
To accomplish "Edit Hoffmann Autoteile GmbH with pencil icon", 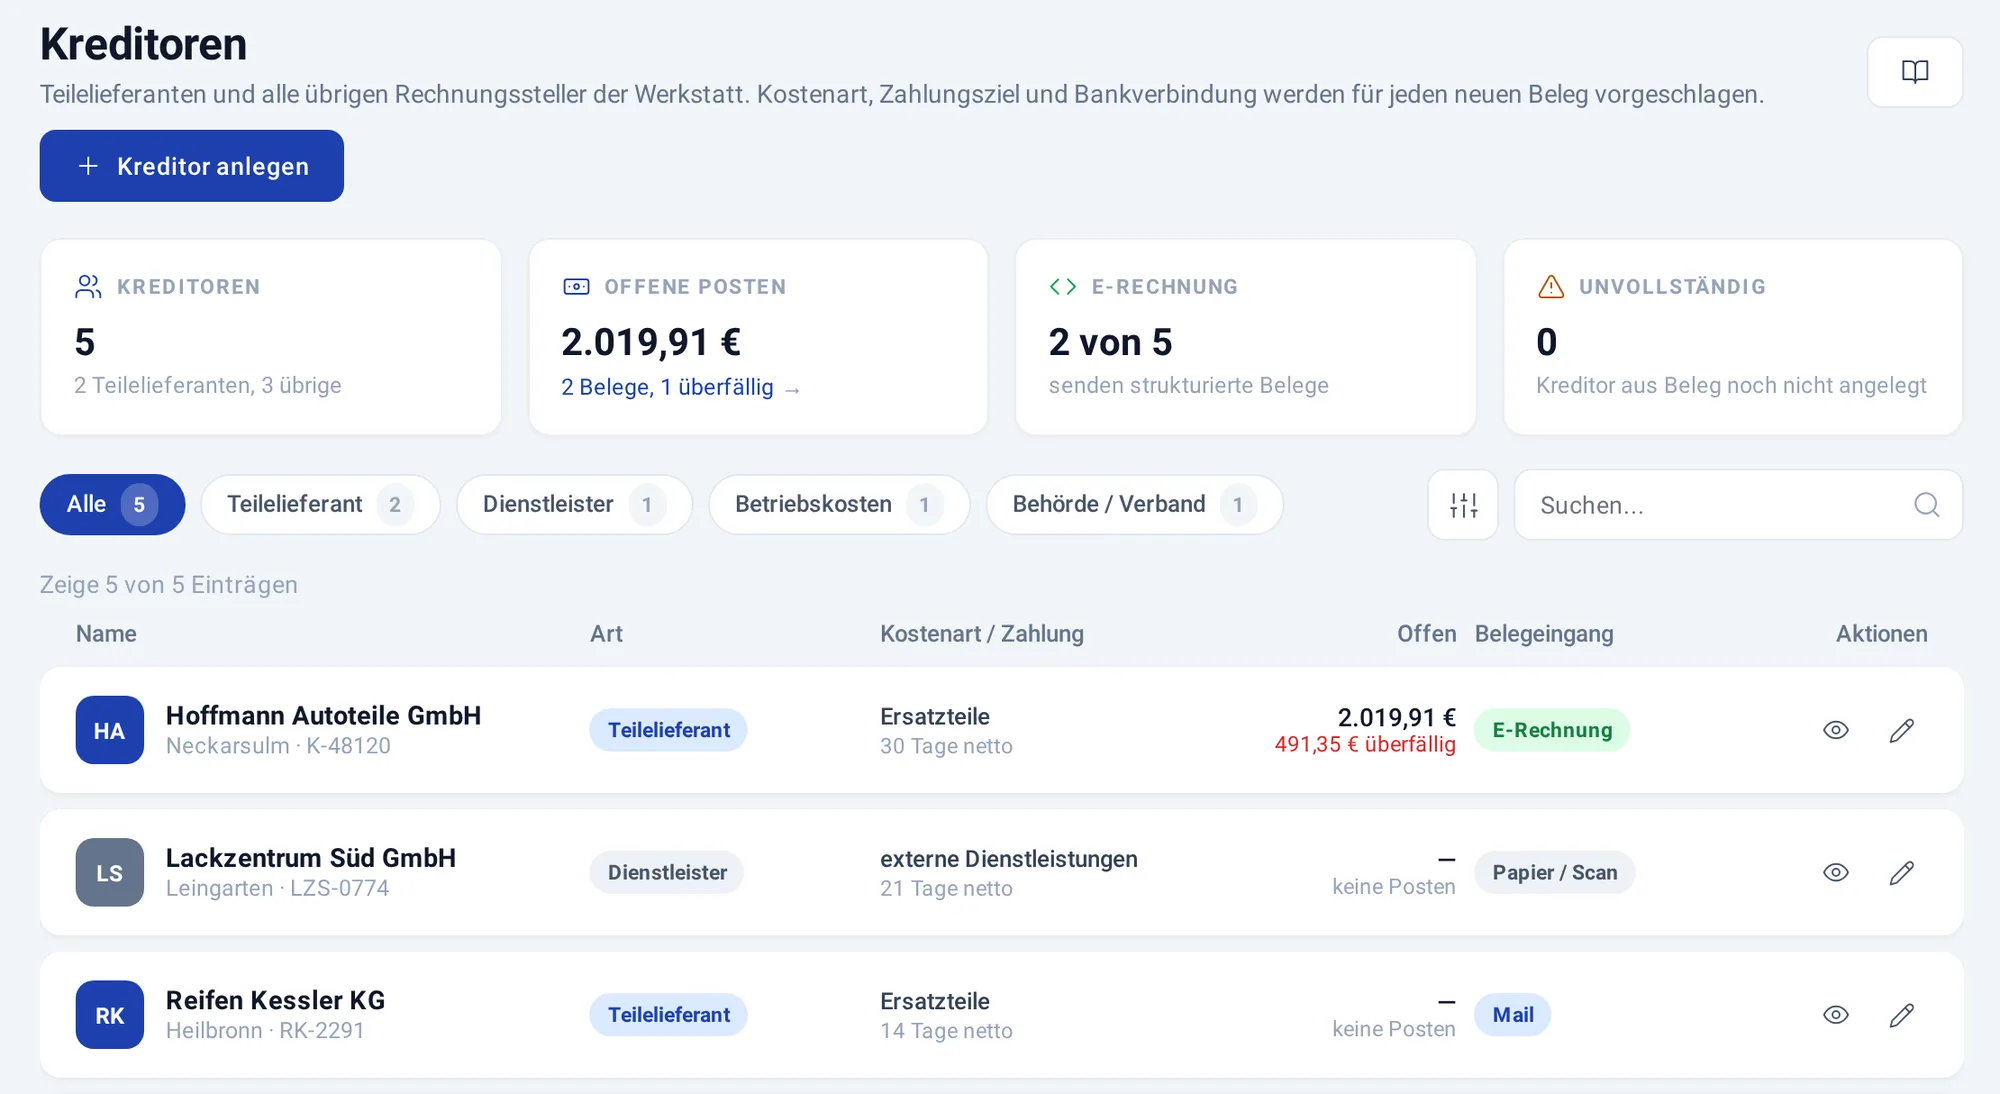I will click(x=1901, y=730).
